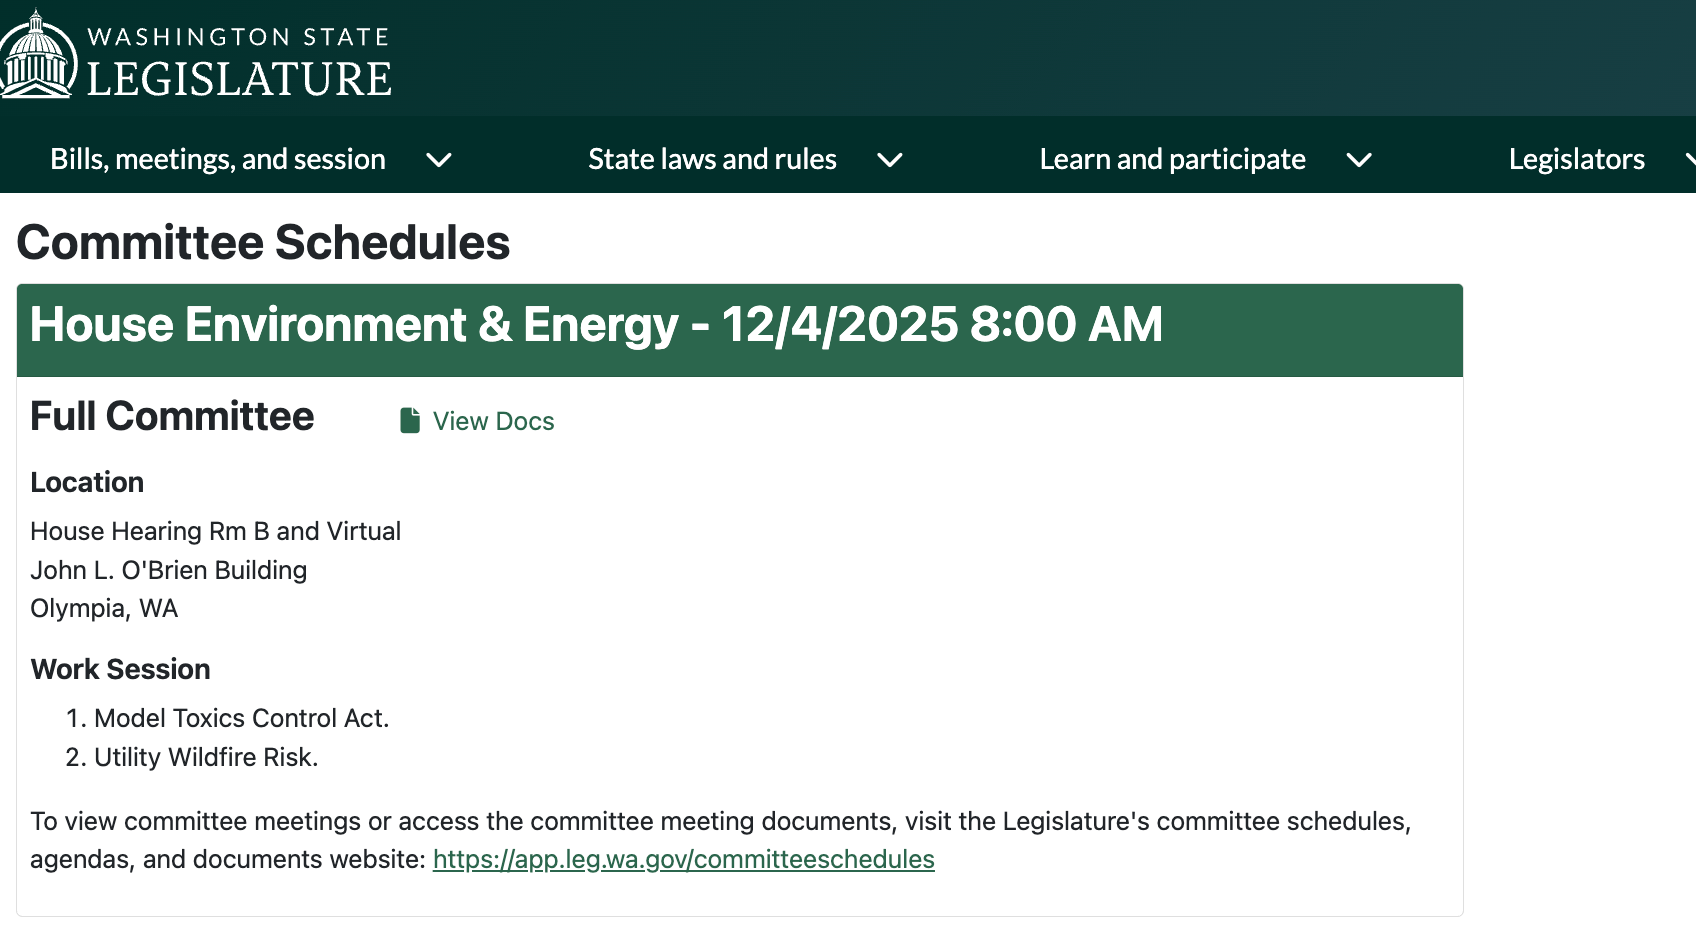Select the text House Hearing Rm B and Virtual
Image resolution: width=1696 pixels, height=926 pixels.
point(215,531)
